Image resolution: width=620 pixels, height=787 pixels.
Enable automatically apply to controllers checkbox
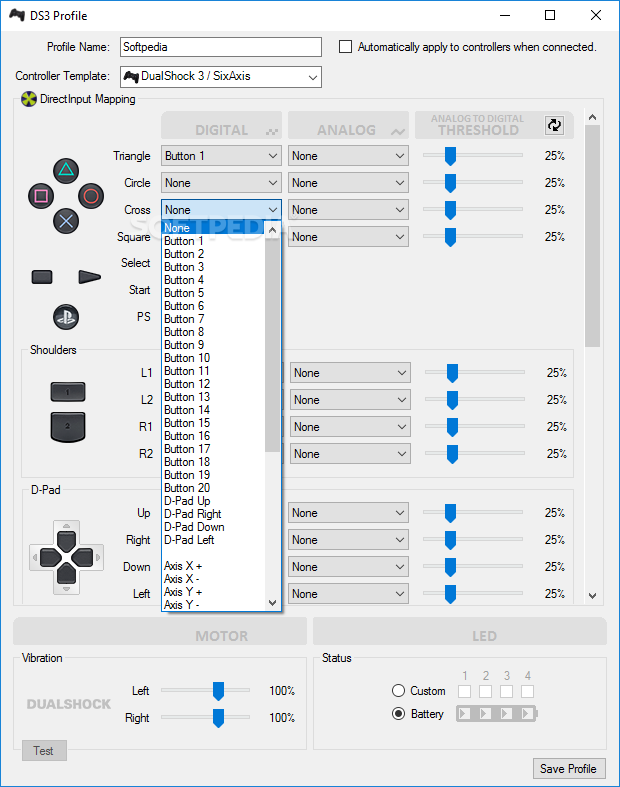click(345, 47)
